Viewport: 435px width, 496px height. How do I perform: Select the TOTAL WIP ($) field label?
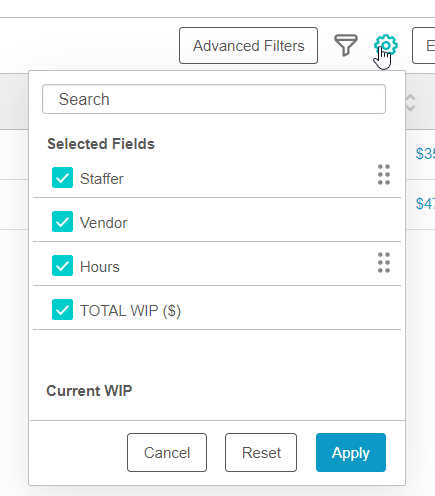tap(130, 311)
